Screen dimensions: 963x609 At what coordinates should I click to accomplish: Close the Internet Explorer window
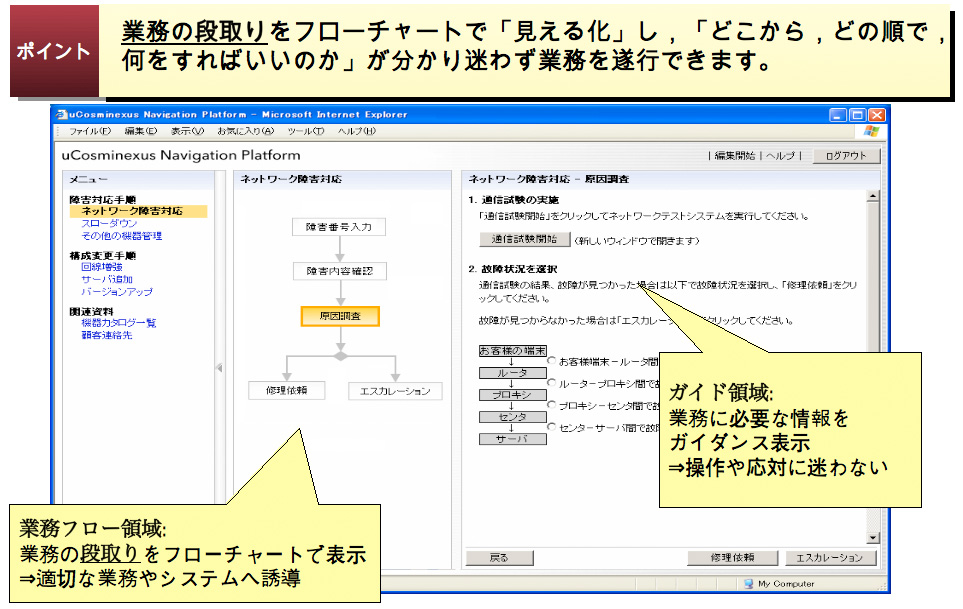[x=877, y=115]
